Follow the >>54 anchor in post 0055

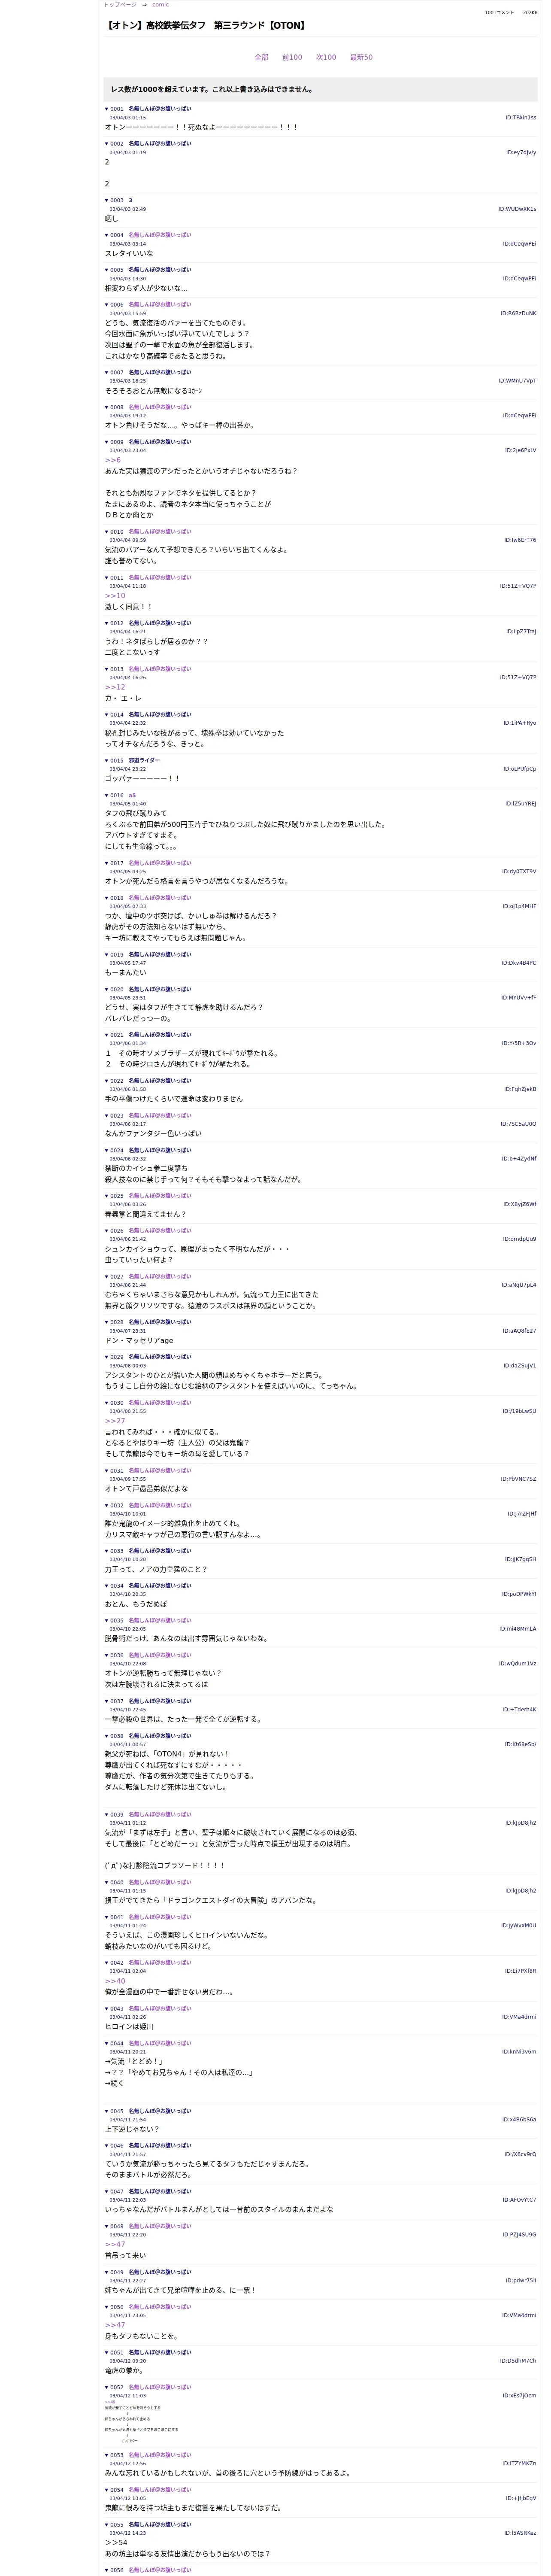click(116, 2543)
